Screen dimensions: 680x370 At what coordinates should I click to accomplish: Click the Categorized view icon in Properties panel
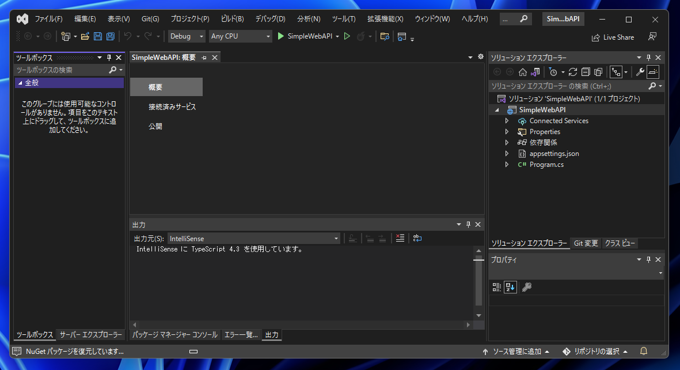coord(497,287)
